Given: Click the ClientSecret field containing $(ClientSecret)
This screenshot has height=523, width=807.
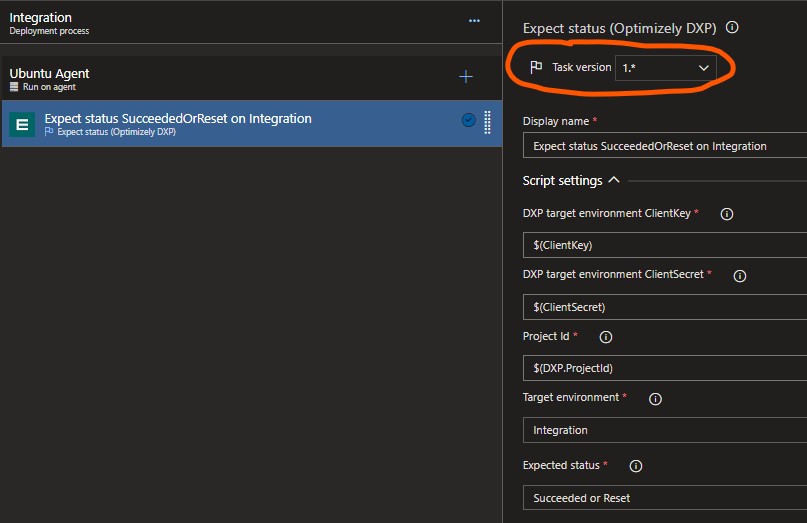Looking at the screenshot, I should [x=665, y=307].
